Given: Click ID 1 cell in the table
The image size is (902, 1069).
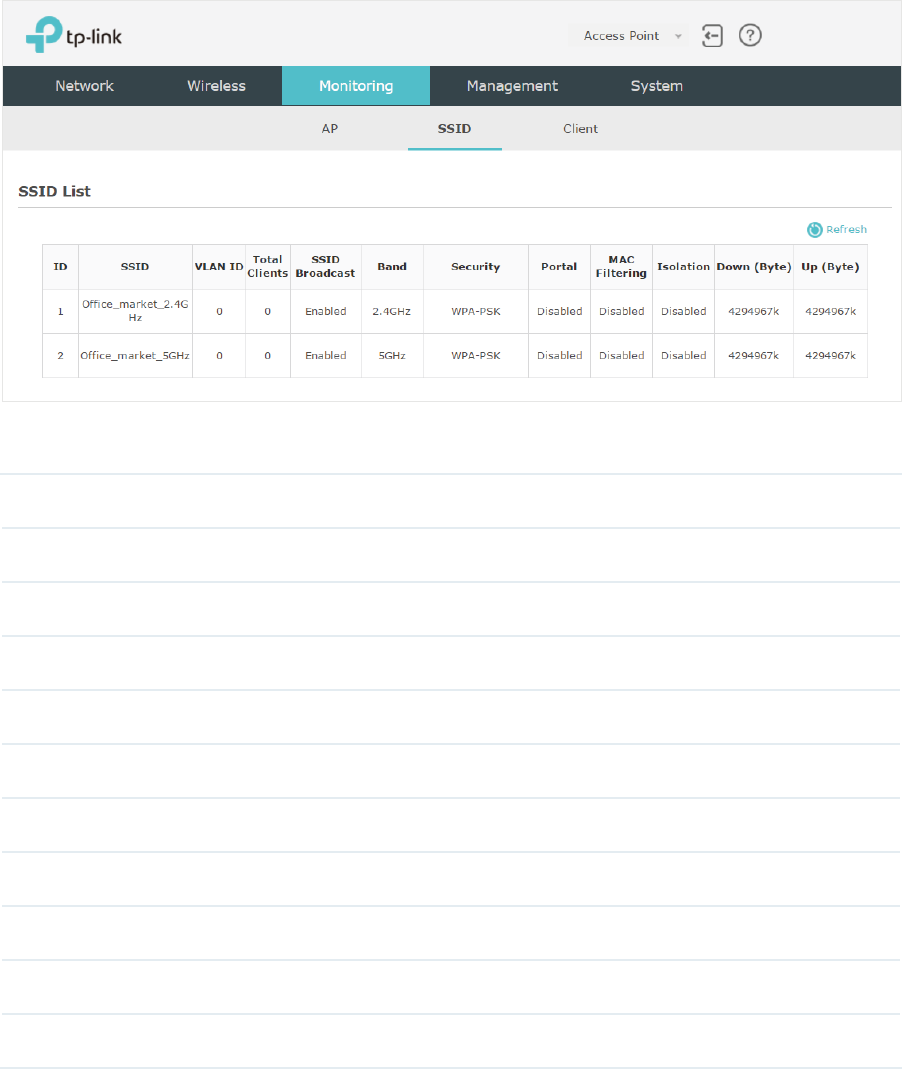Looking at the screenshot, I should click(61, 312).
